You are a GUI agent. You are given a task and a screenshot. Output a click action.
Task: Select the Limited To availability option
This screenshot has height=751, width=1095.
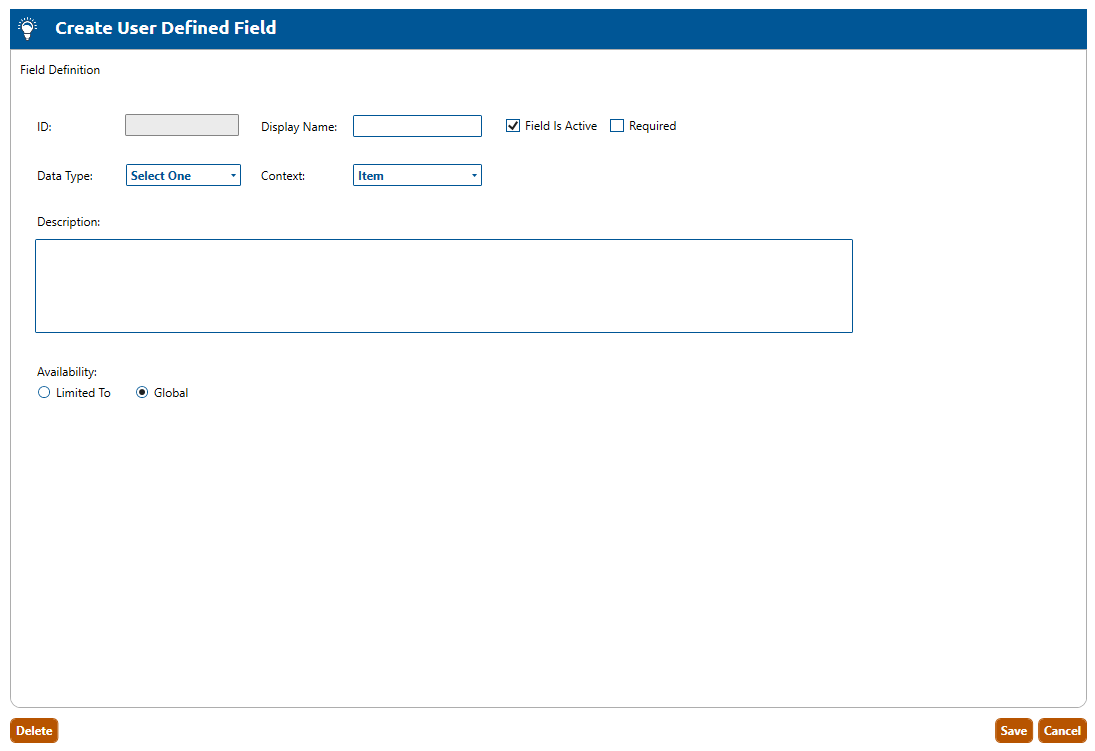pos(44,393)
